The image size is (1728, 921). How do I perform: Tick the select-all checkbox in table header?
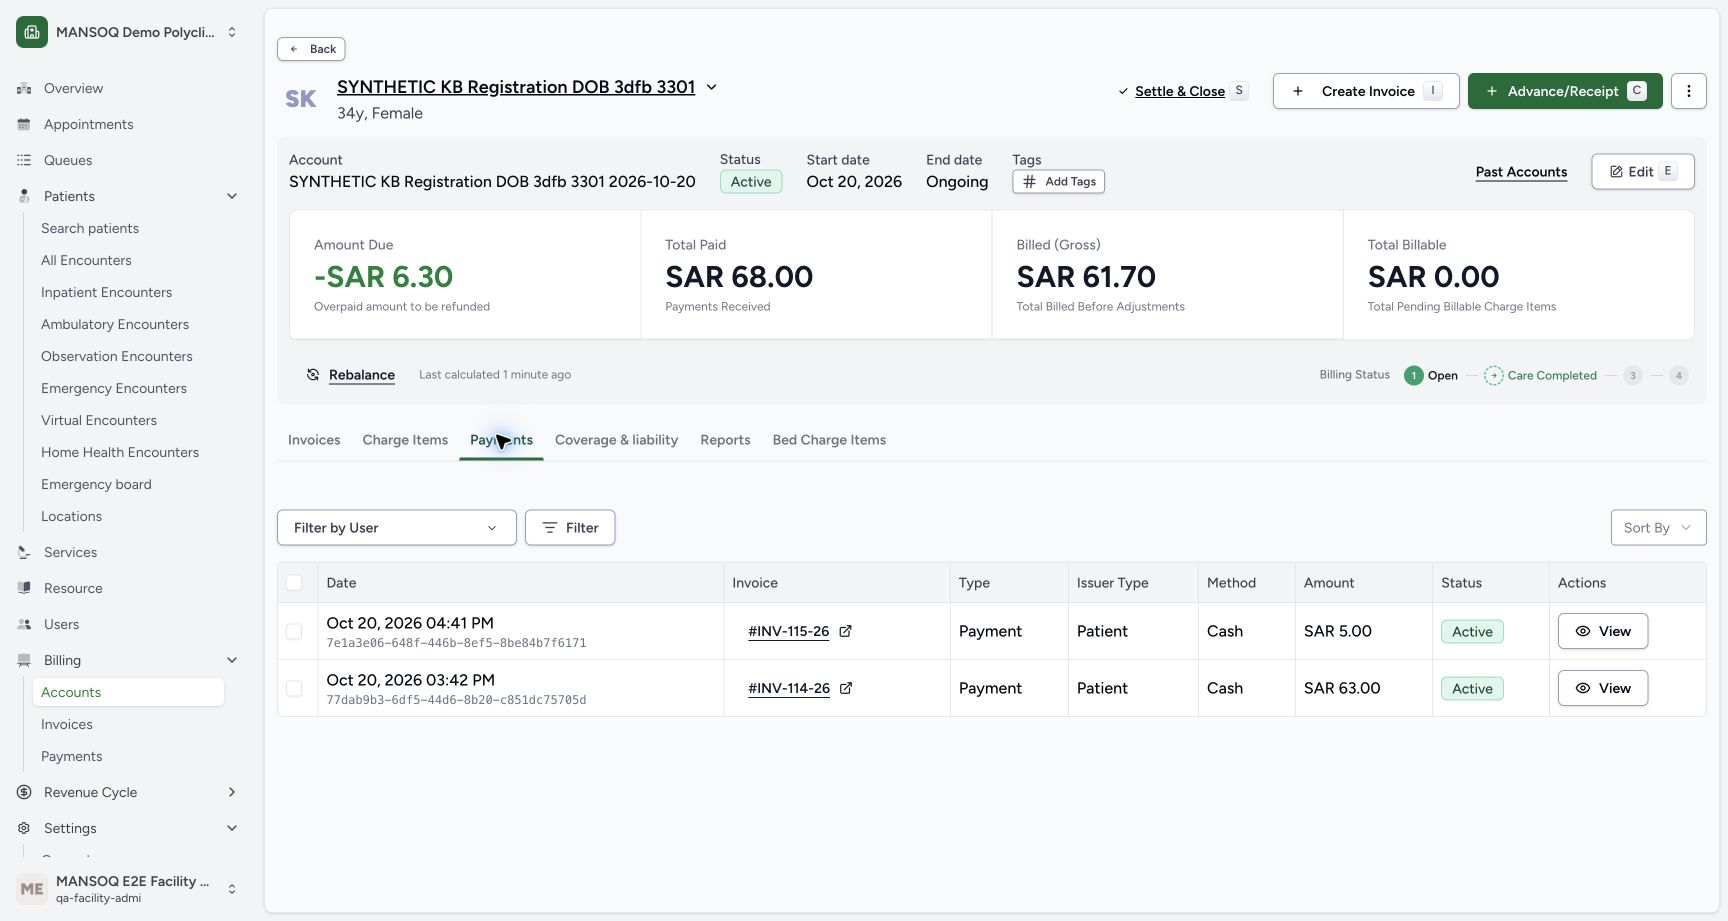(294, 583)
